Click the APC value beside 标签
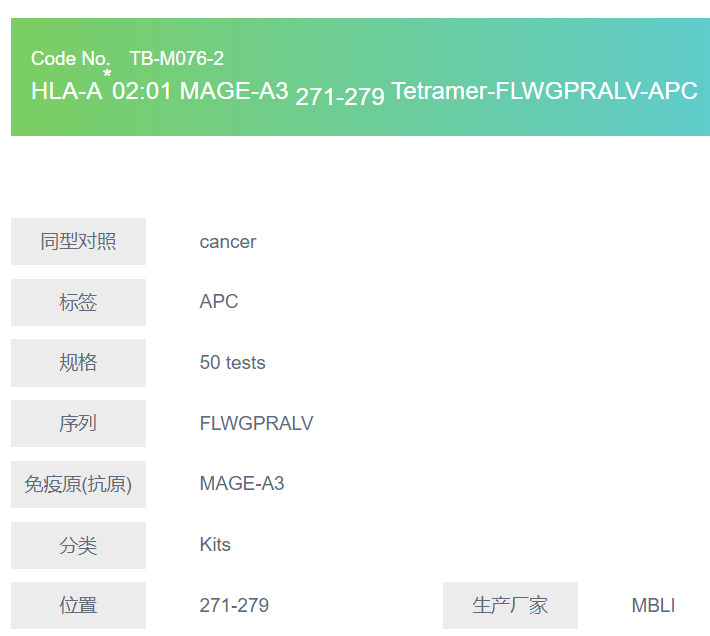Viewport: 710px width, 636px height. tap(219, 302)
